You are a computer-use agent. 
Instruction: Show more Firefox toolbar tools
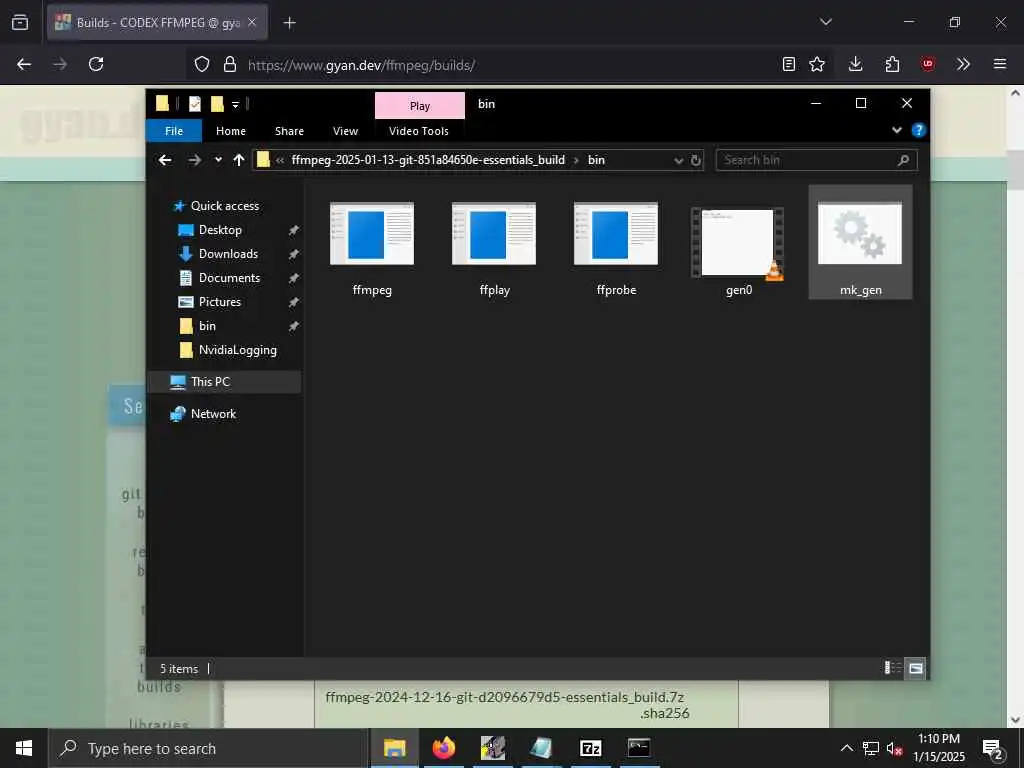(x=963, y=64)
